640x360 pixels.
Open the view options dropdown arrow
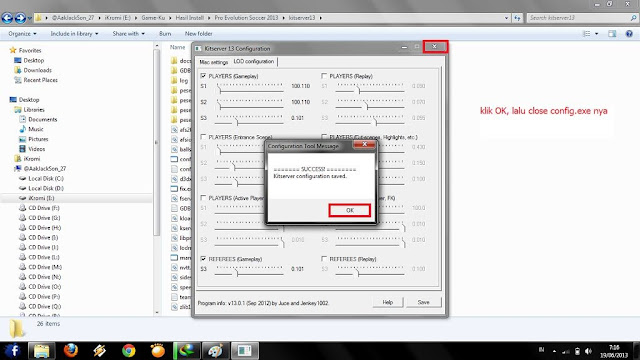596,34
